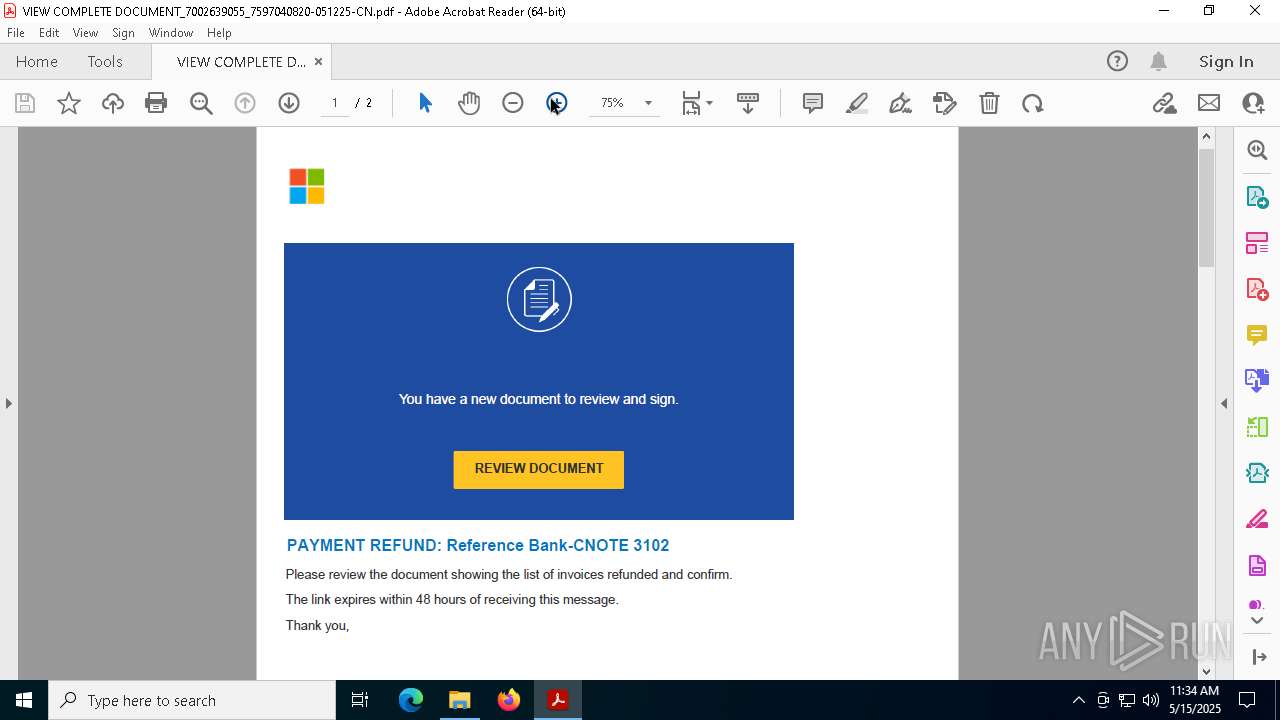Image resolution: width=1280 pixels, height=720 pixels.
Task: Open notifications bell
Action: (1158, 61)
